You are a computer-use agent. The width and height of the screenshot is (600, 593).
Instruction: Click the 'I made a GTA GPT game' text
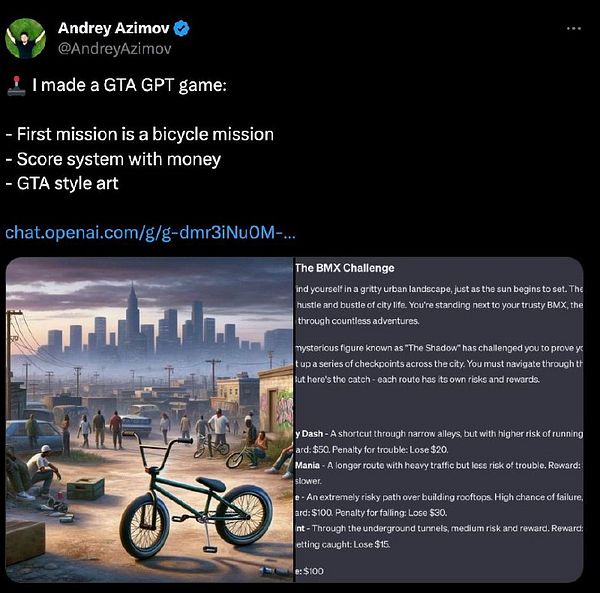129,85
